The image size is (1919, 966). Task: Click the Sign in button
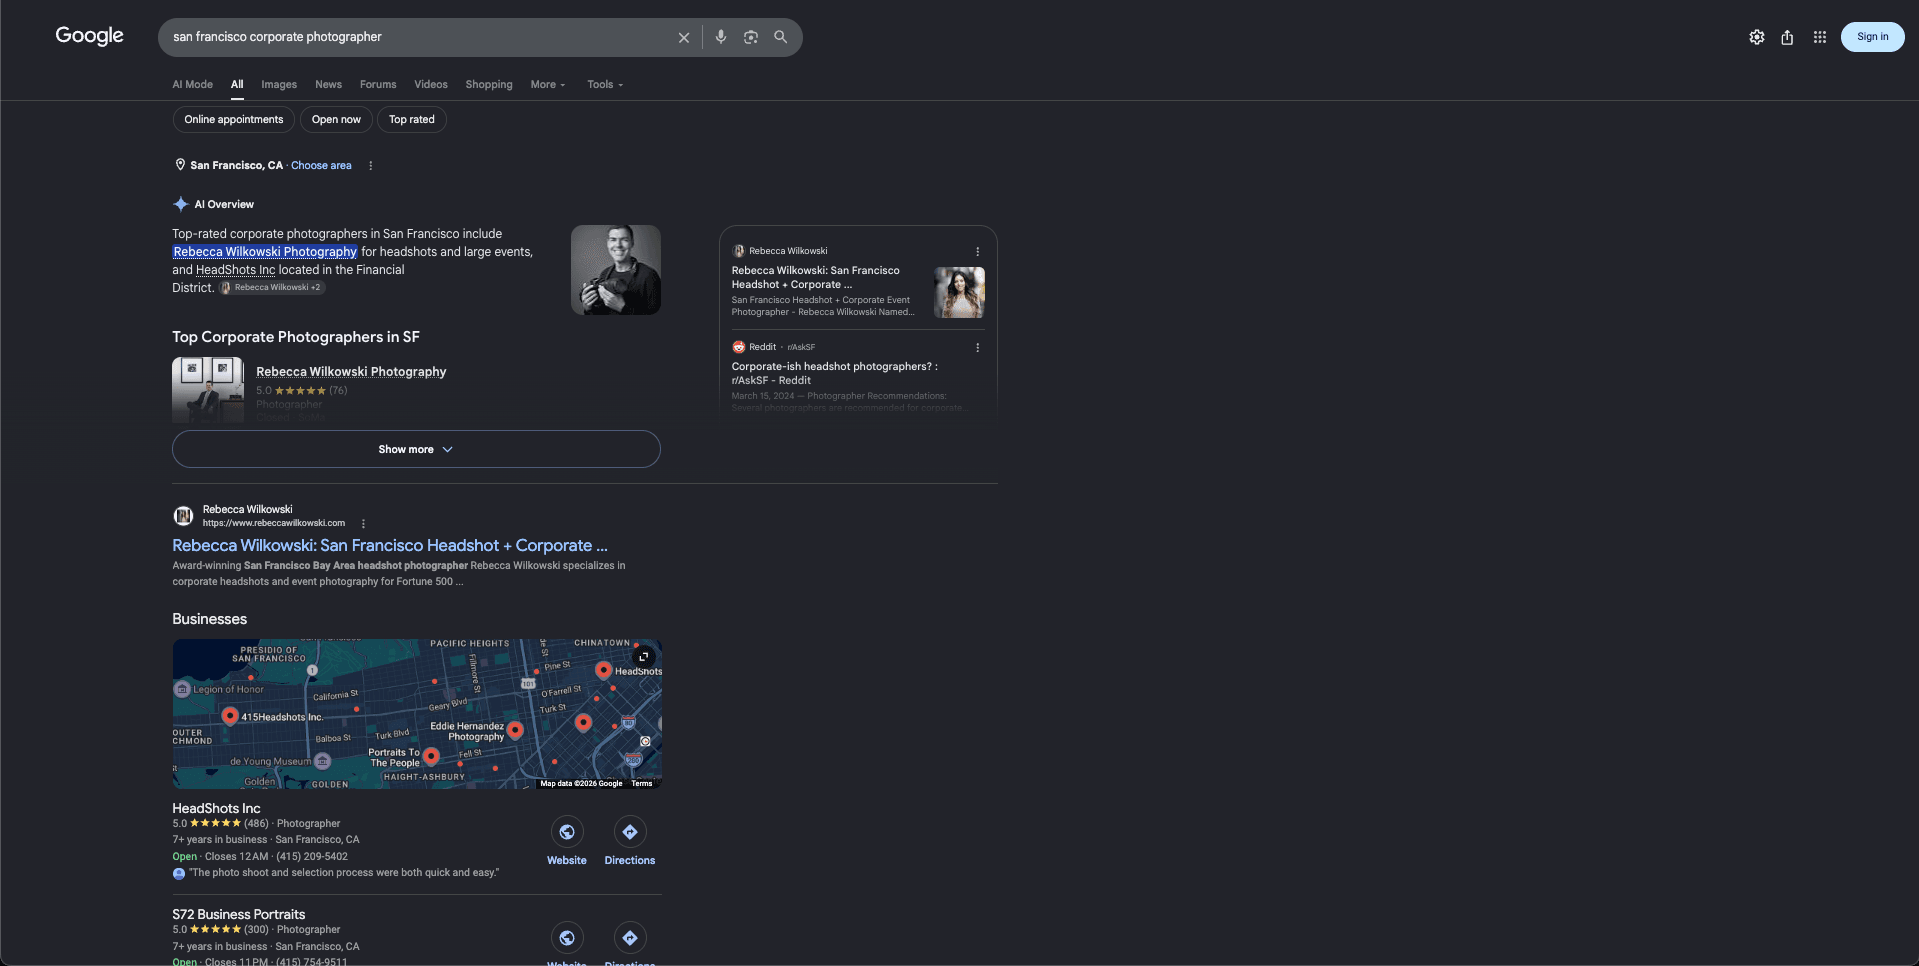1873,37
